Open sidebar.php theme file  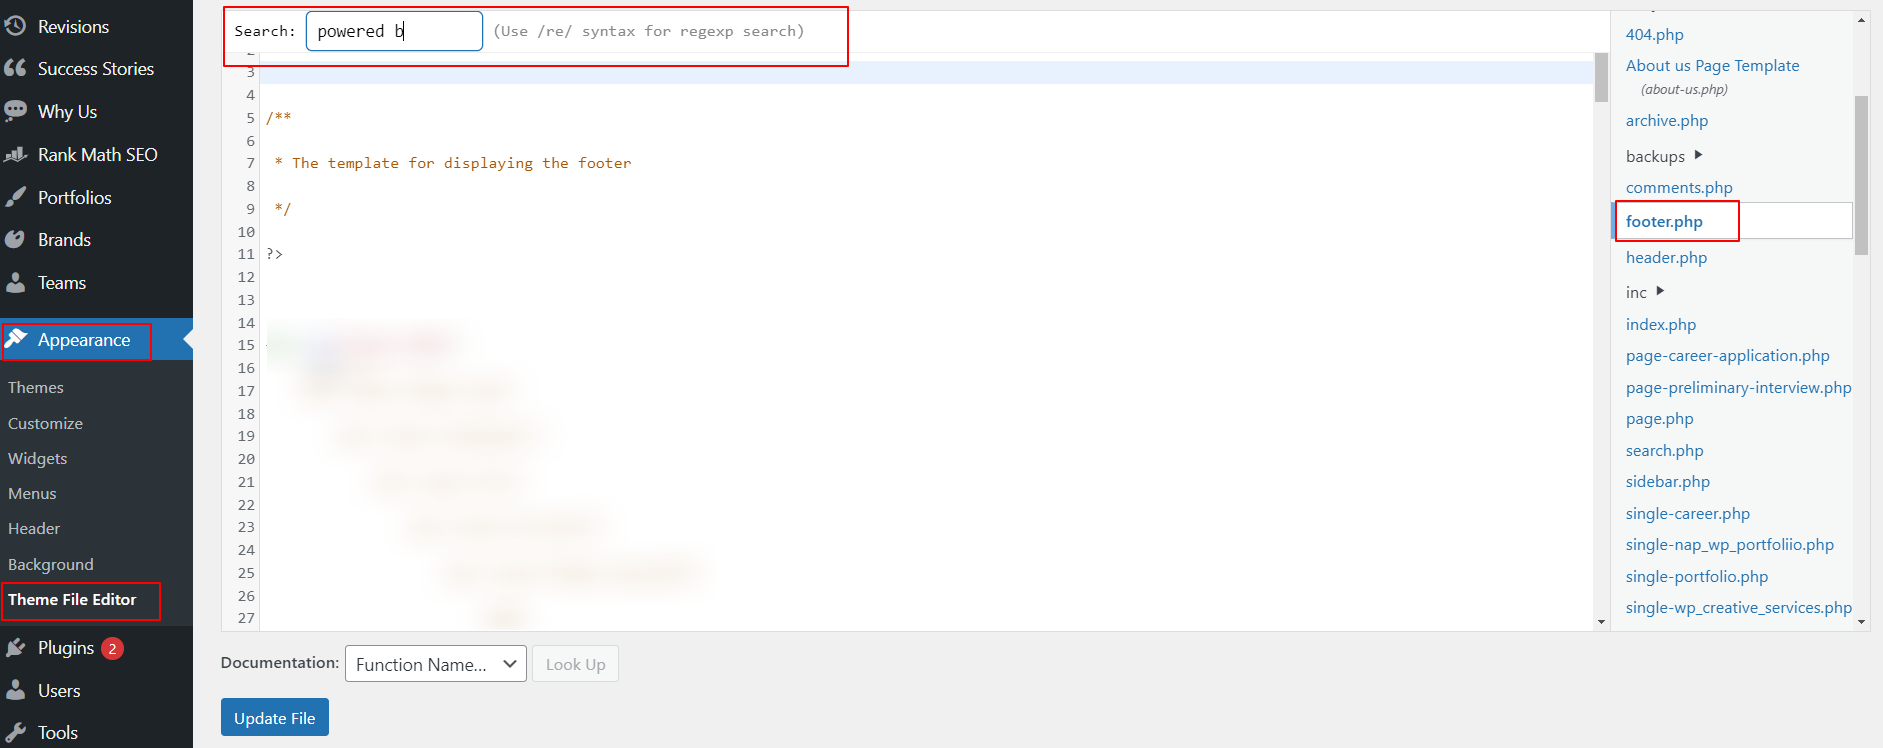tap(1667, 481)
